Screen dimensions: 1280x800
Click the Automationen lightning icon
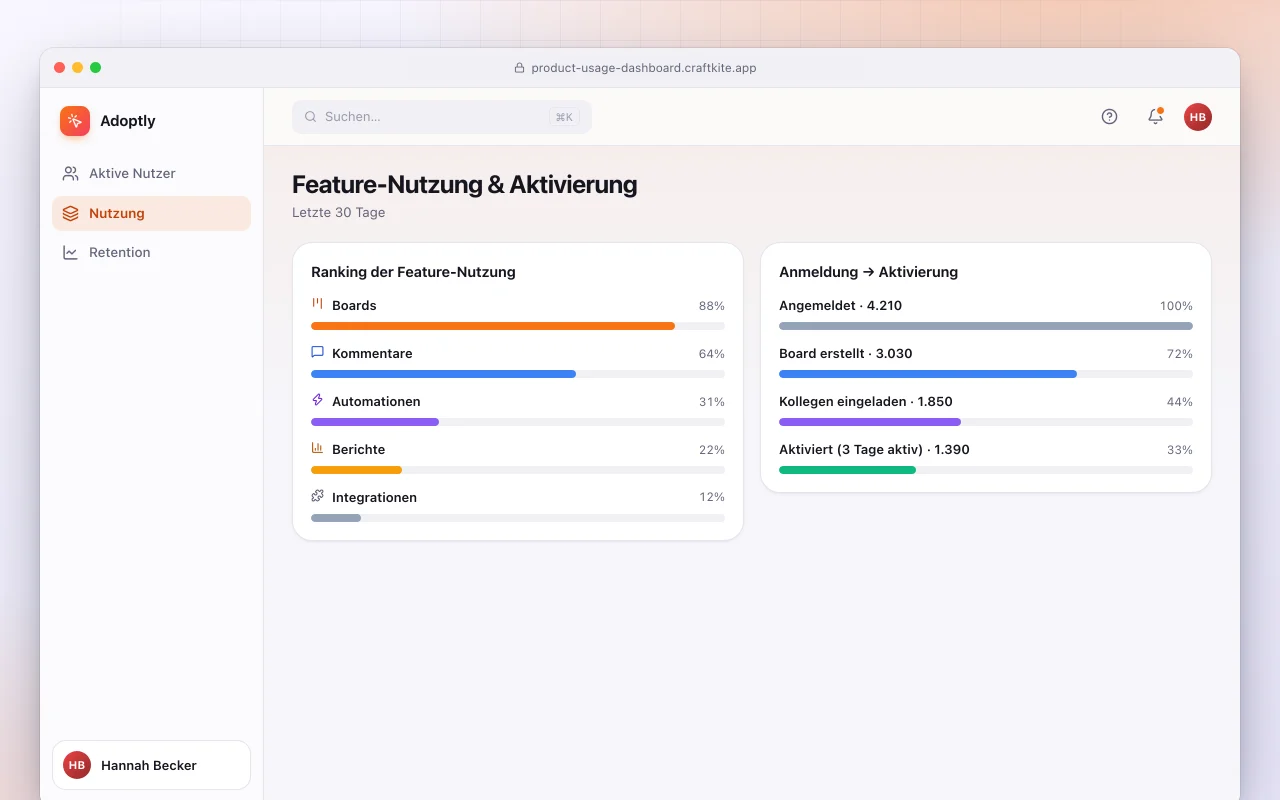317,400
